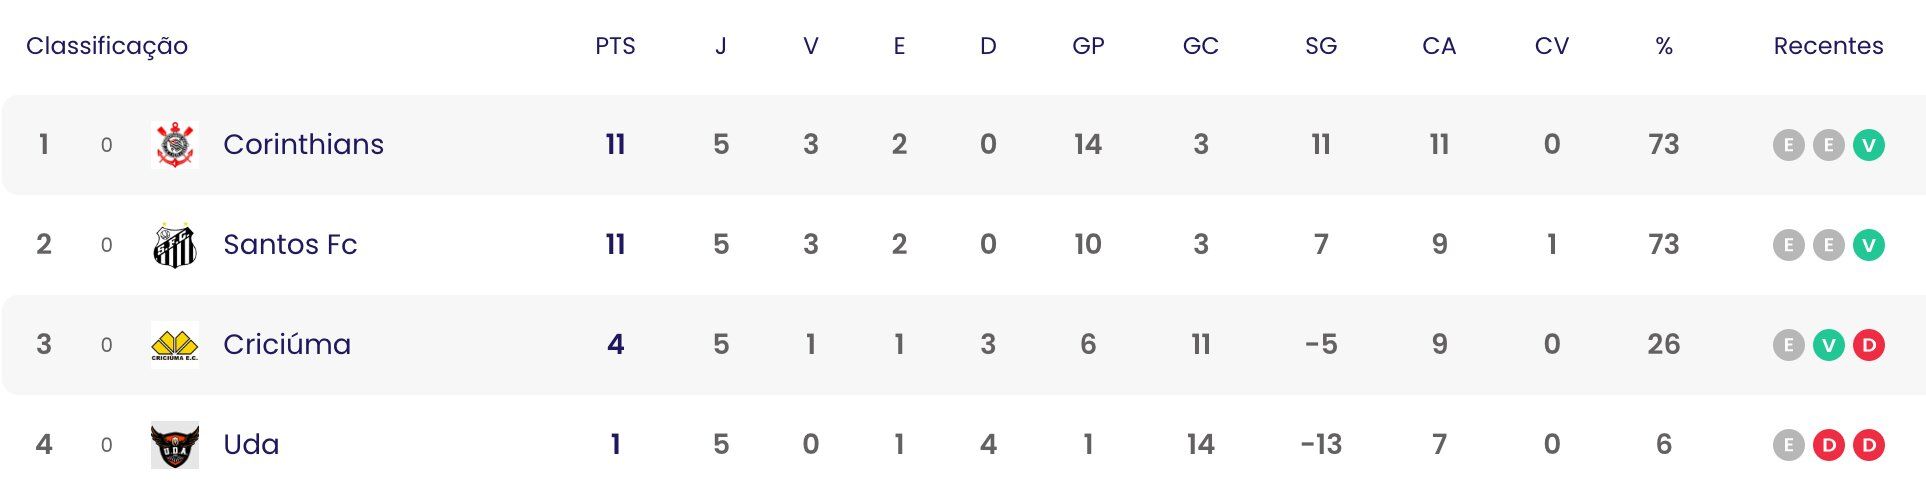Click Santos Fc's green V recent badge
The height and width of the screenshot is (490, 1926).
tap(1868, 245)
